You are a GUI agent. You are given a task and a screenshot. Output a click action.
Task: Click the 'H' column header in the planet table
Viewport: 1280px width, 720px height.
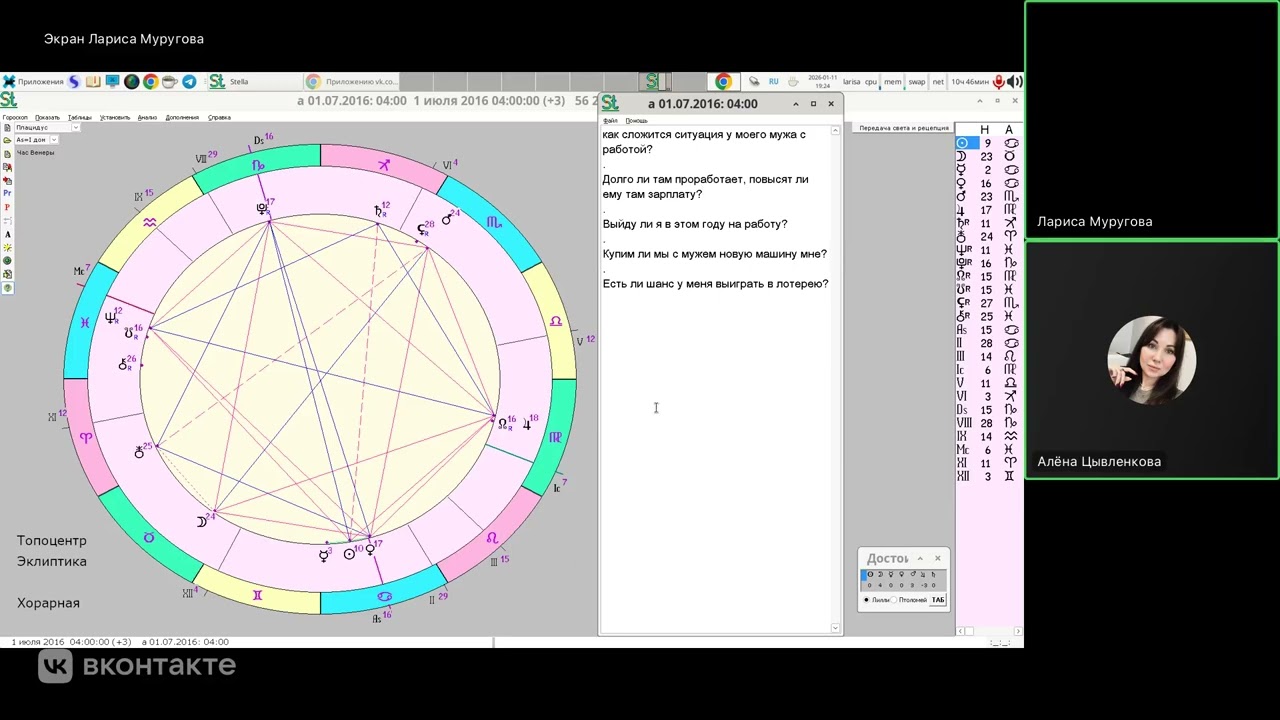click(984, 130)
